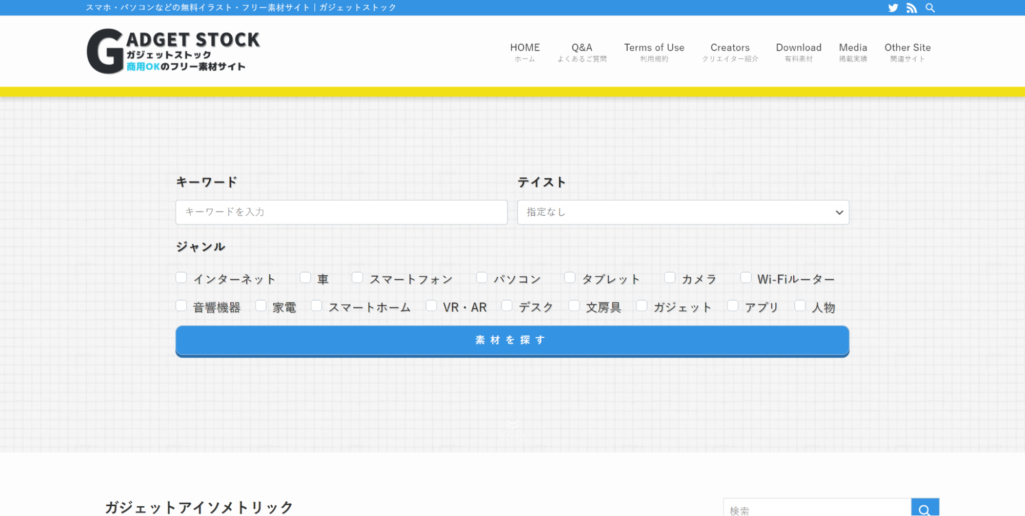Enable the インターネット checkbox
The height and width of the screenshot is (516, 1025).
click(181, 278)
